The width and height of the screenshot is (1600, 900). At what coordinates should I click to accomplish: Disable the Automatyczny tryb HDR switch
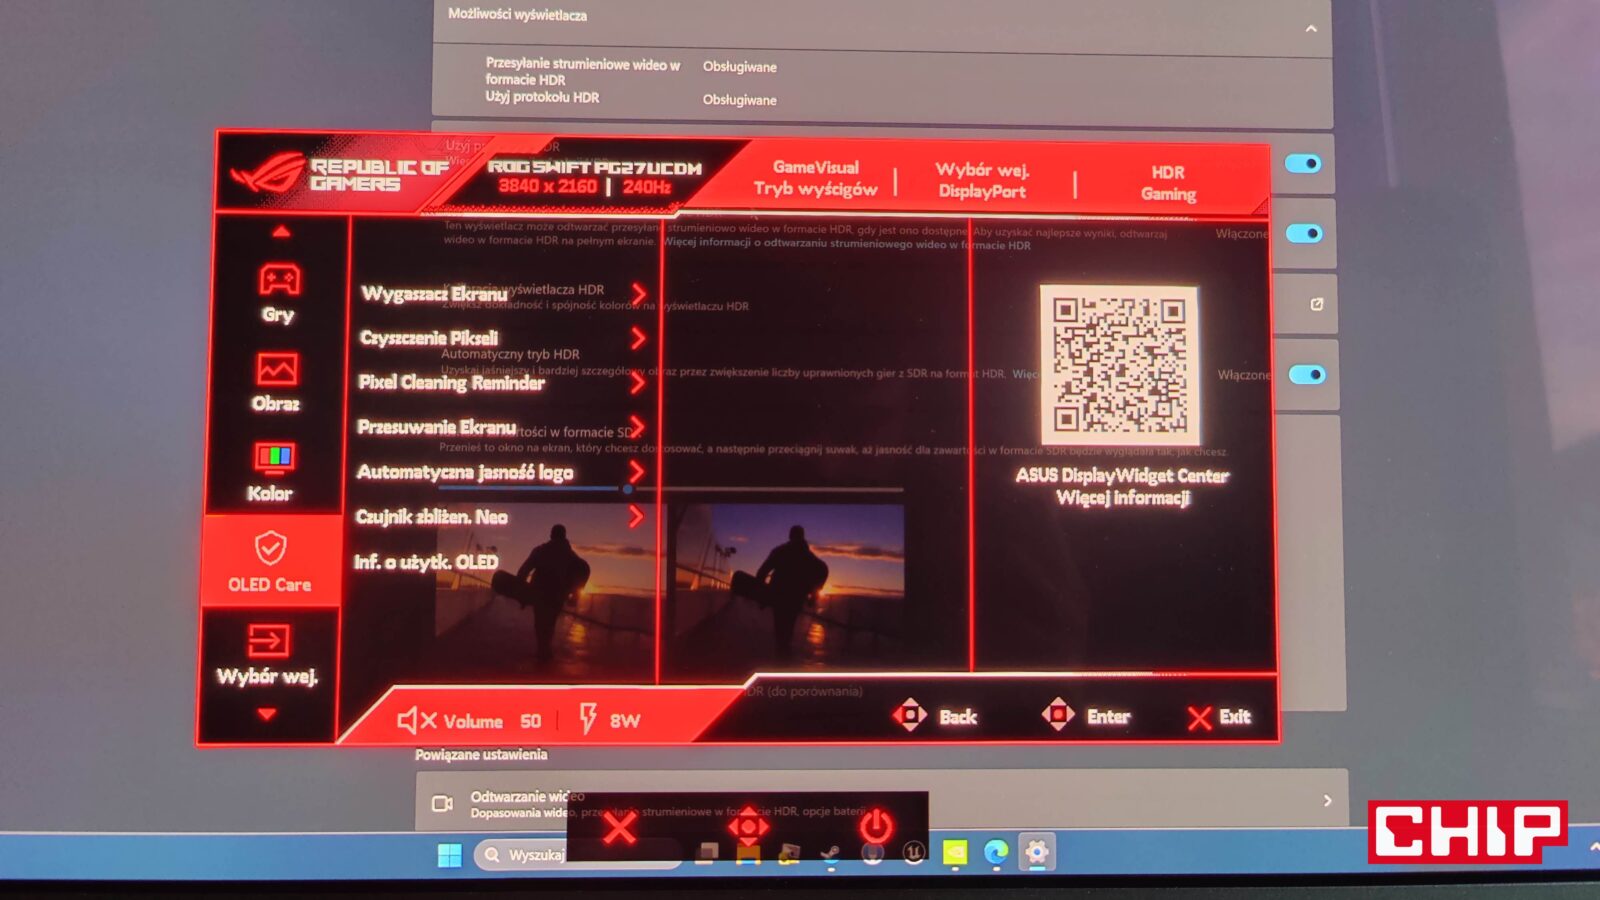click(1306, 375)
